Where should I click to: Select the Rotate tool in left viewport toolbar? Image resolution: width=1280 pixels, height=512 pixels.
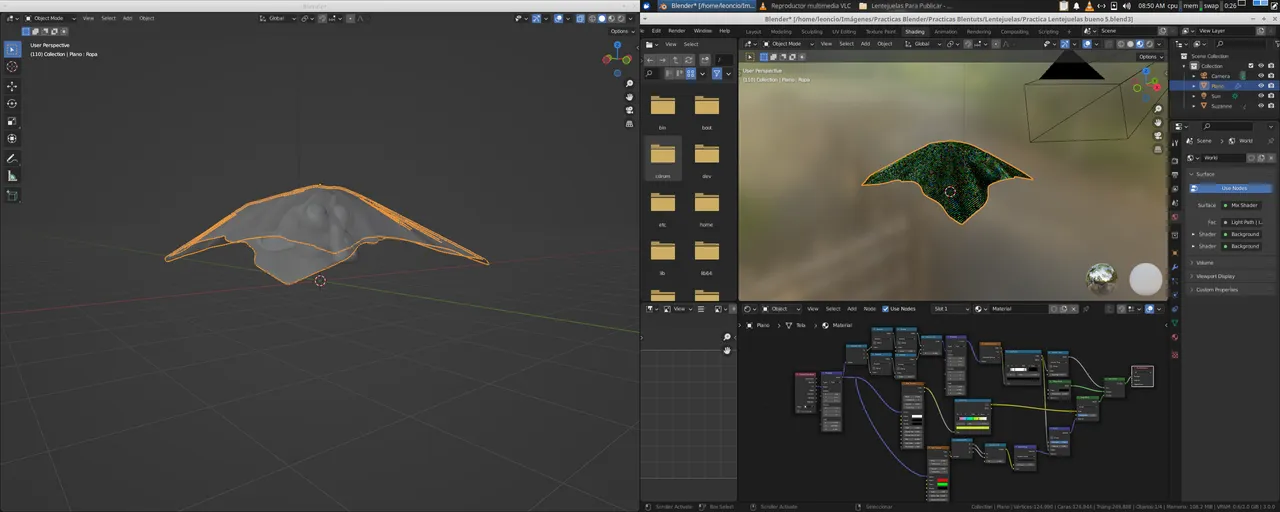pos(12,104)
